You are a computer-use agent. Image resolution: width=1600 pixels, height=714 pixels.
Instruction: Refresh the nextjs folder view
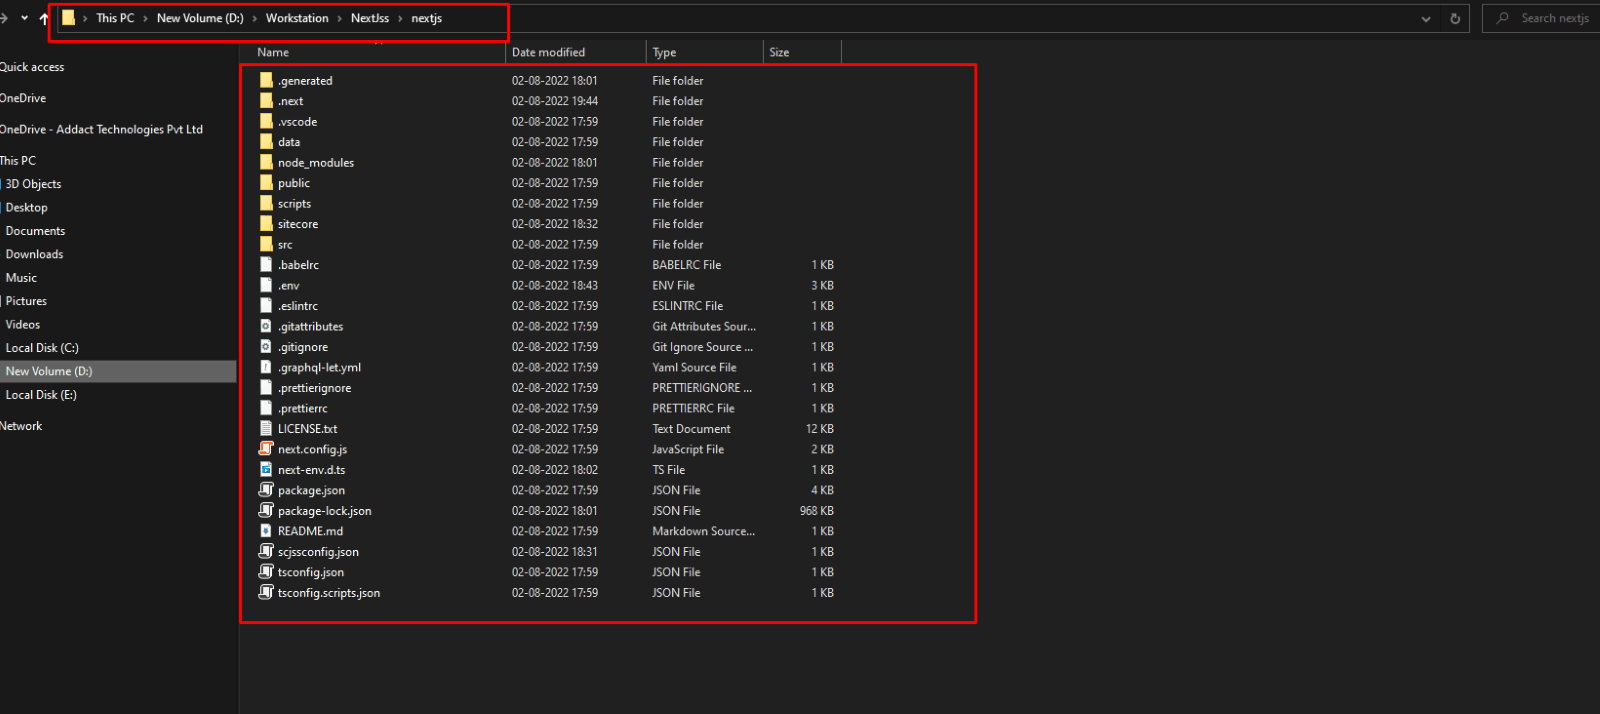[1455, 18]
